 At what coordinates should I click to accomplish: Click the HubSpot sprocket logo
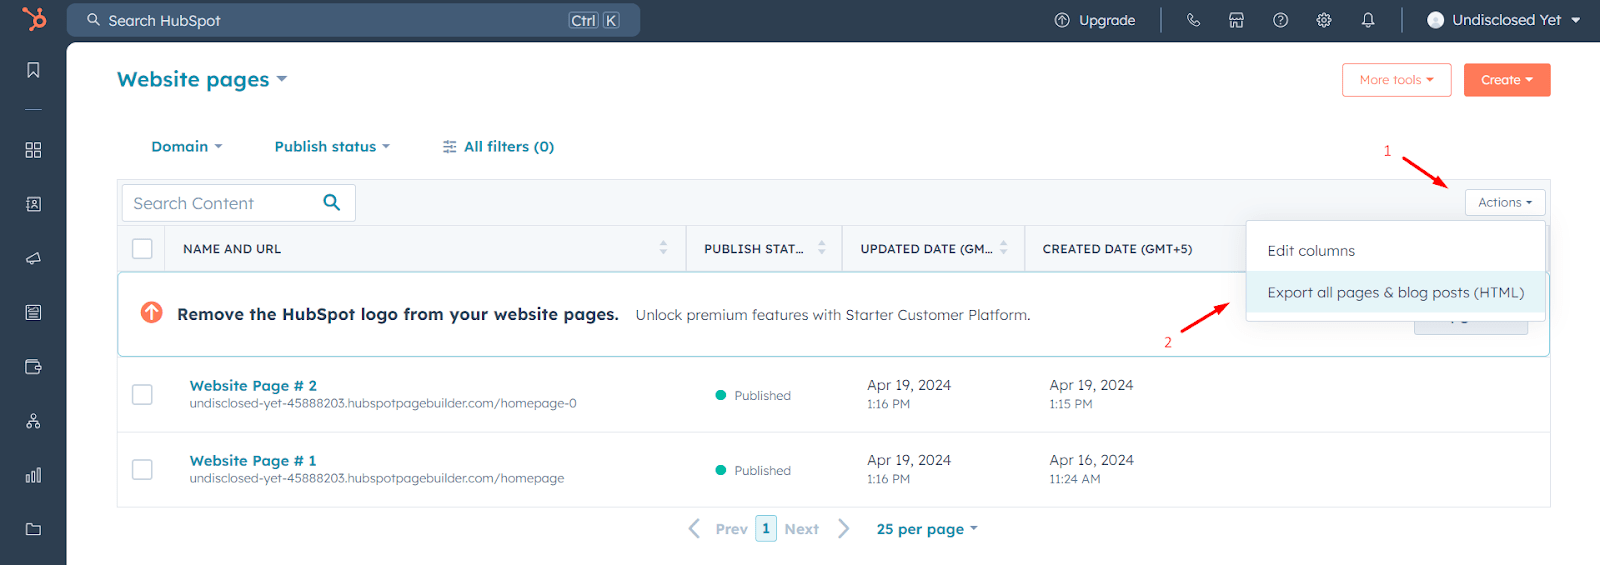[34, 19]
